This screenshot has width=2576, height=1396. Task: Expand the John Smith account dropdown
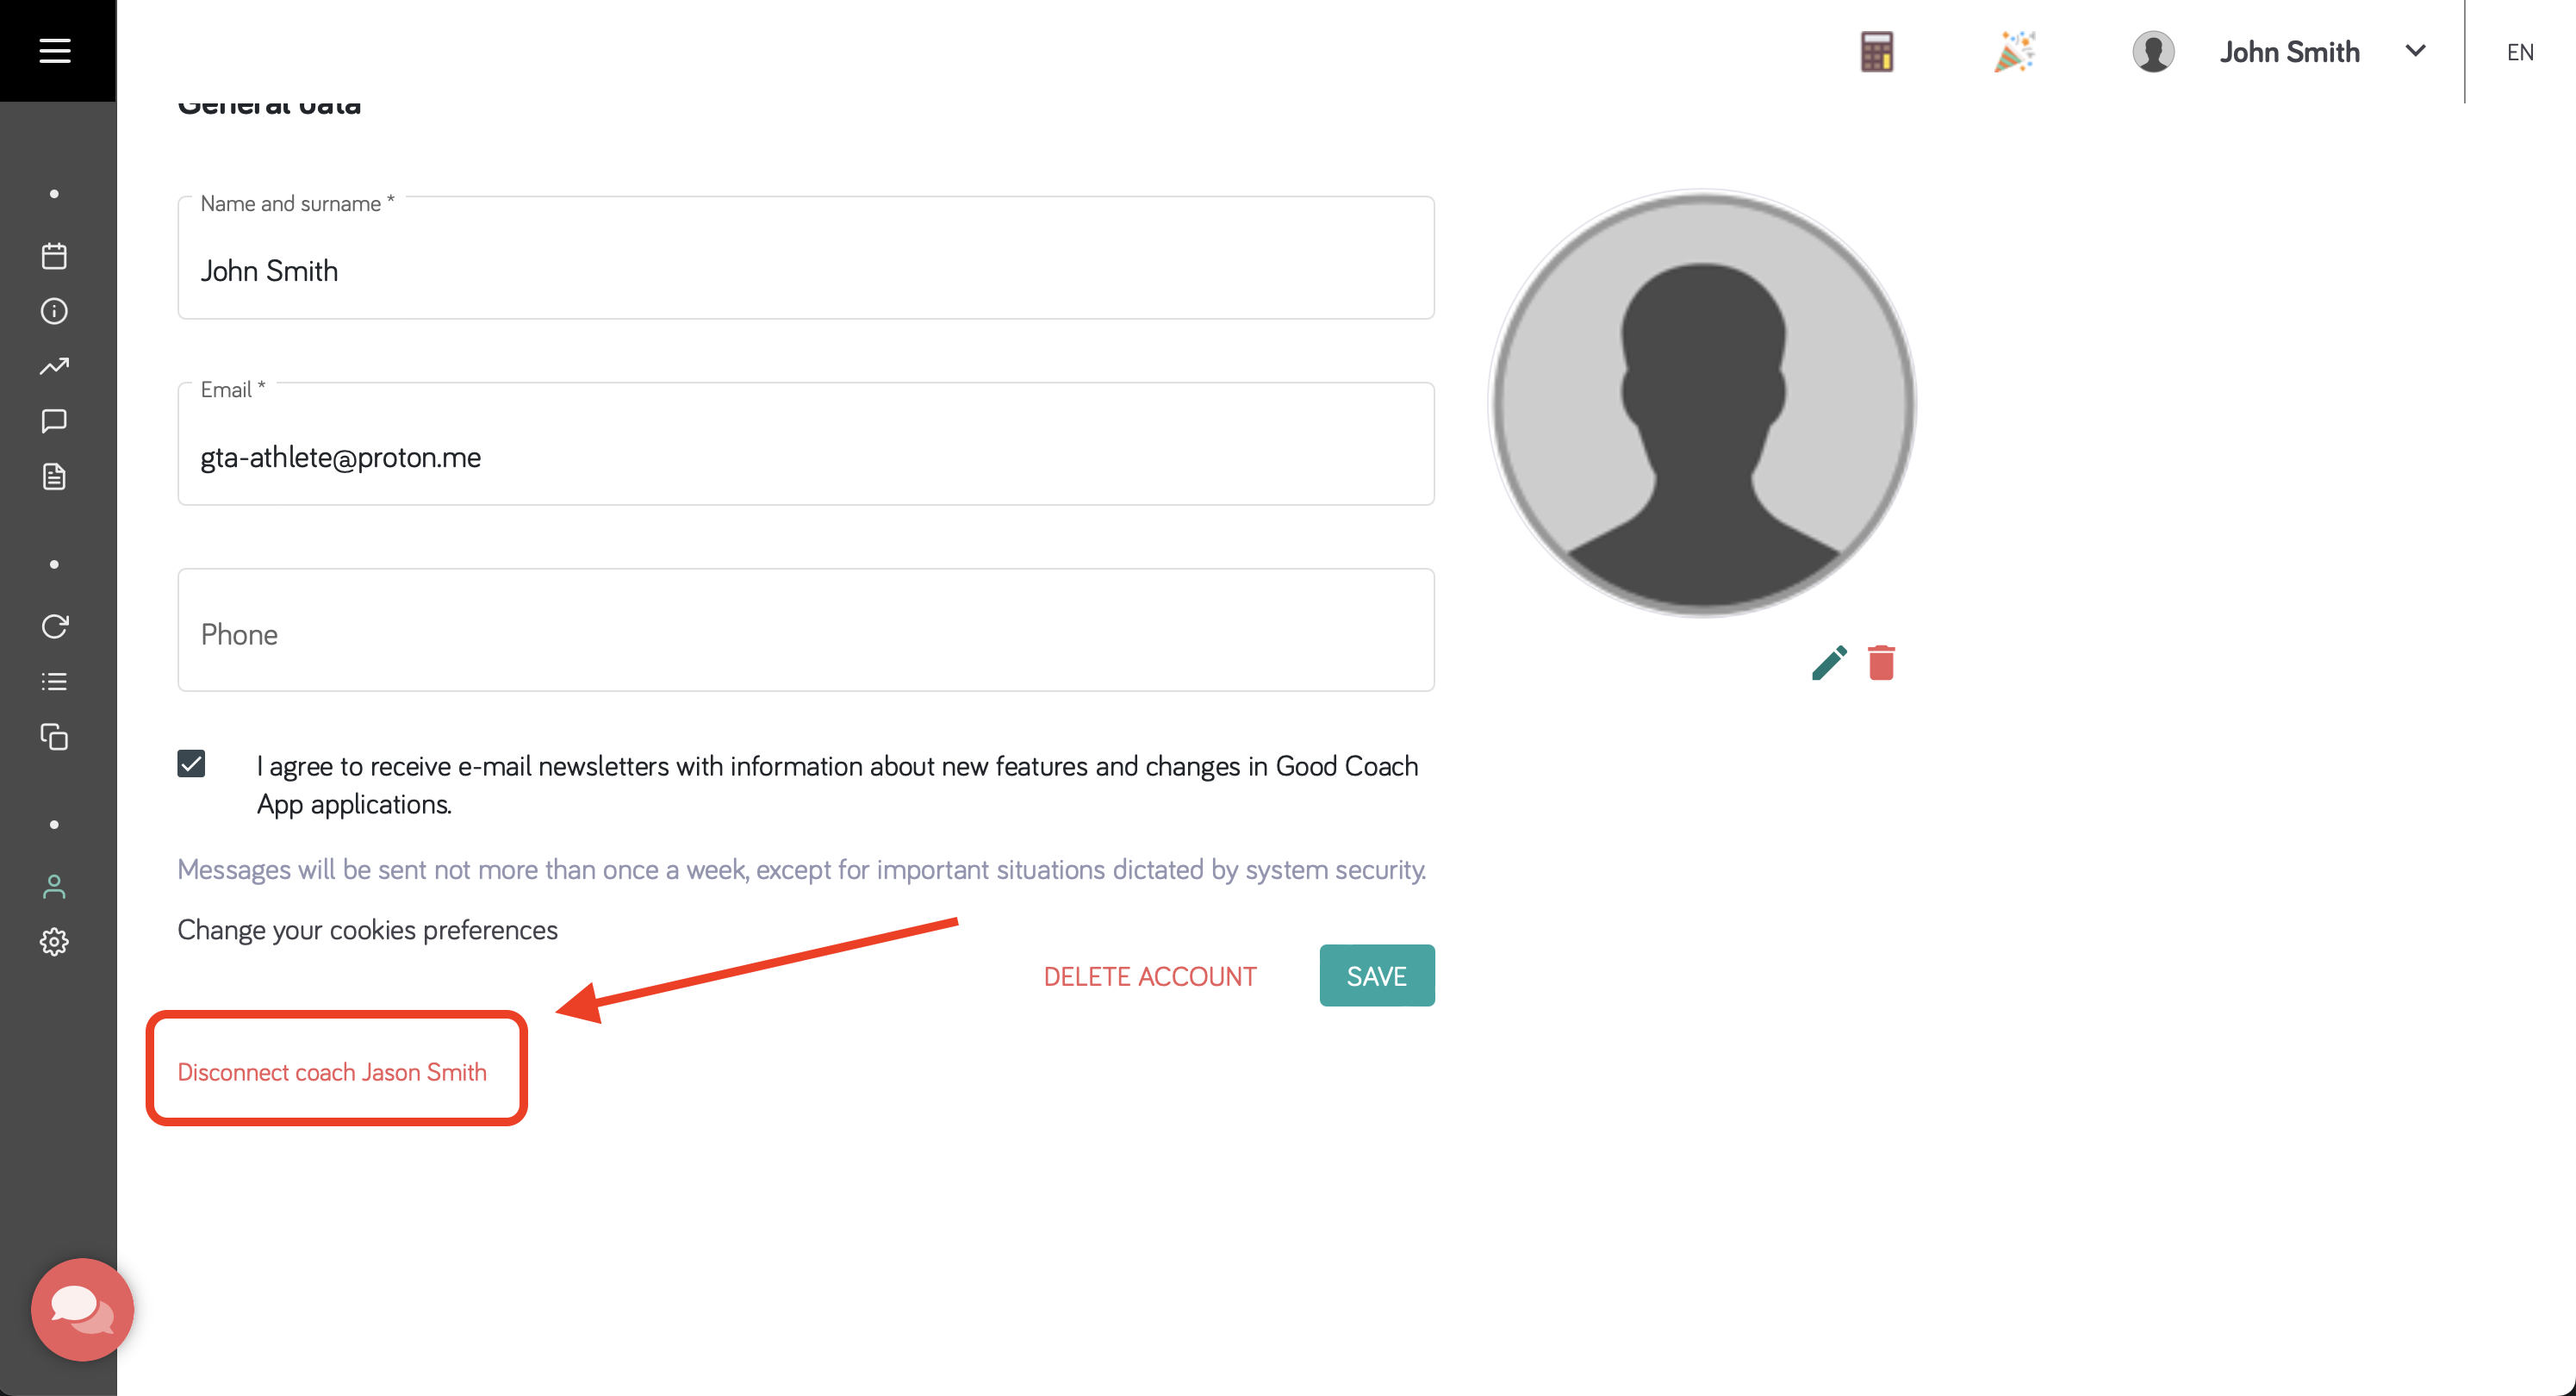coord(2416,52)
